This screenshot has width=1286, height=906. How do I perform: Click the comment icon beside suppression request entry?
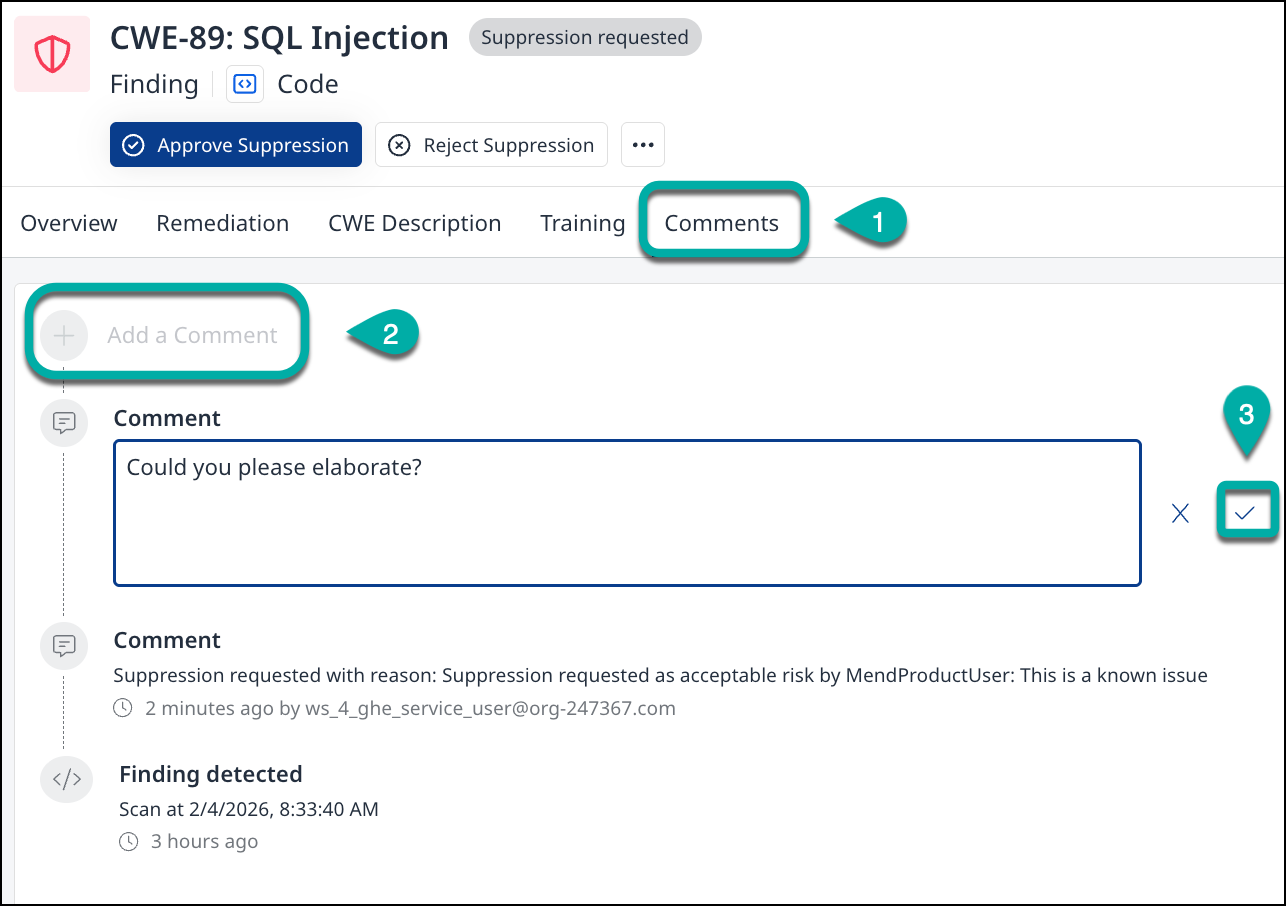click(x=64, y=645)
